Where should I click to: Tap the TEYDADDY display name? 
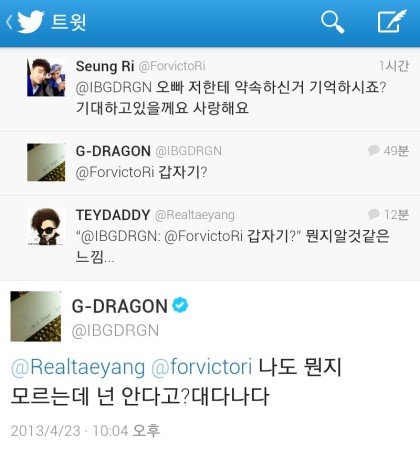(113, 215)
